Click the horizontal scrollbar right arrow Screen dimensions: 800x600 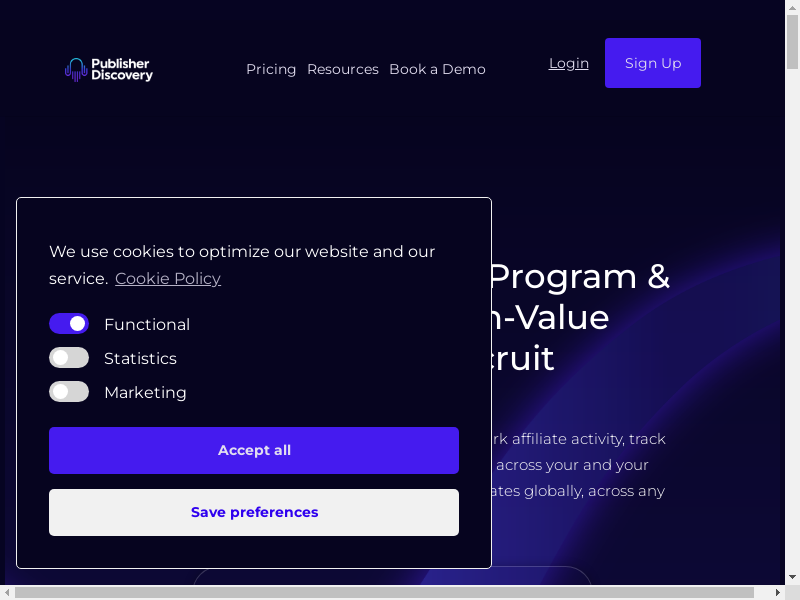click(776, 592)
